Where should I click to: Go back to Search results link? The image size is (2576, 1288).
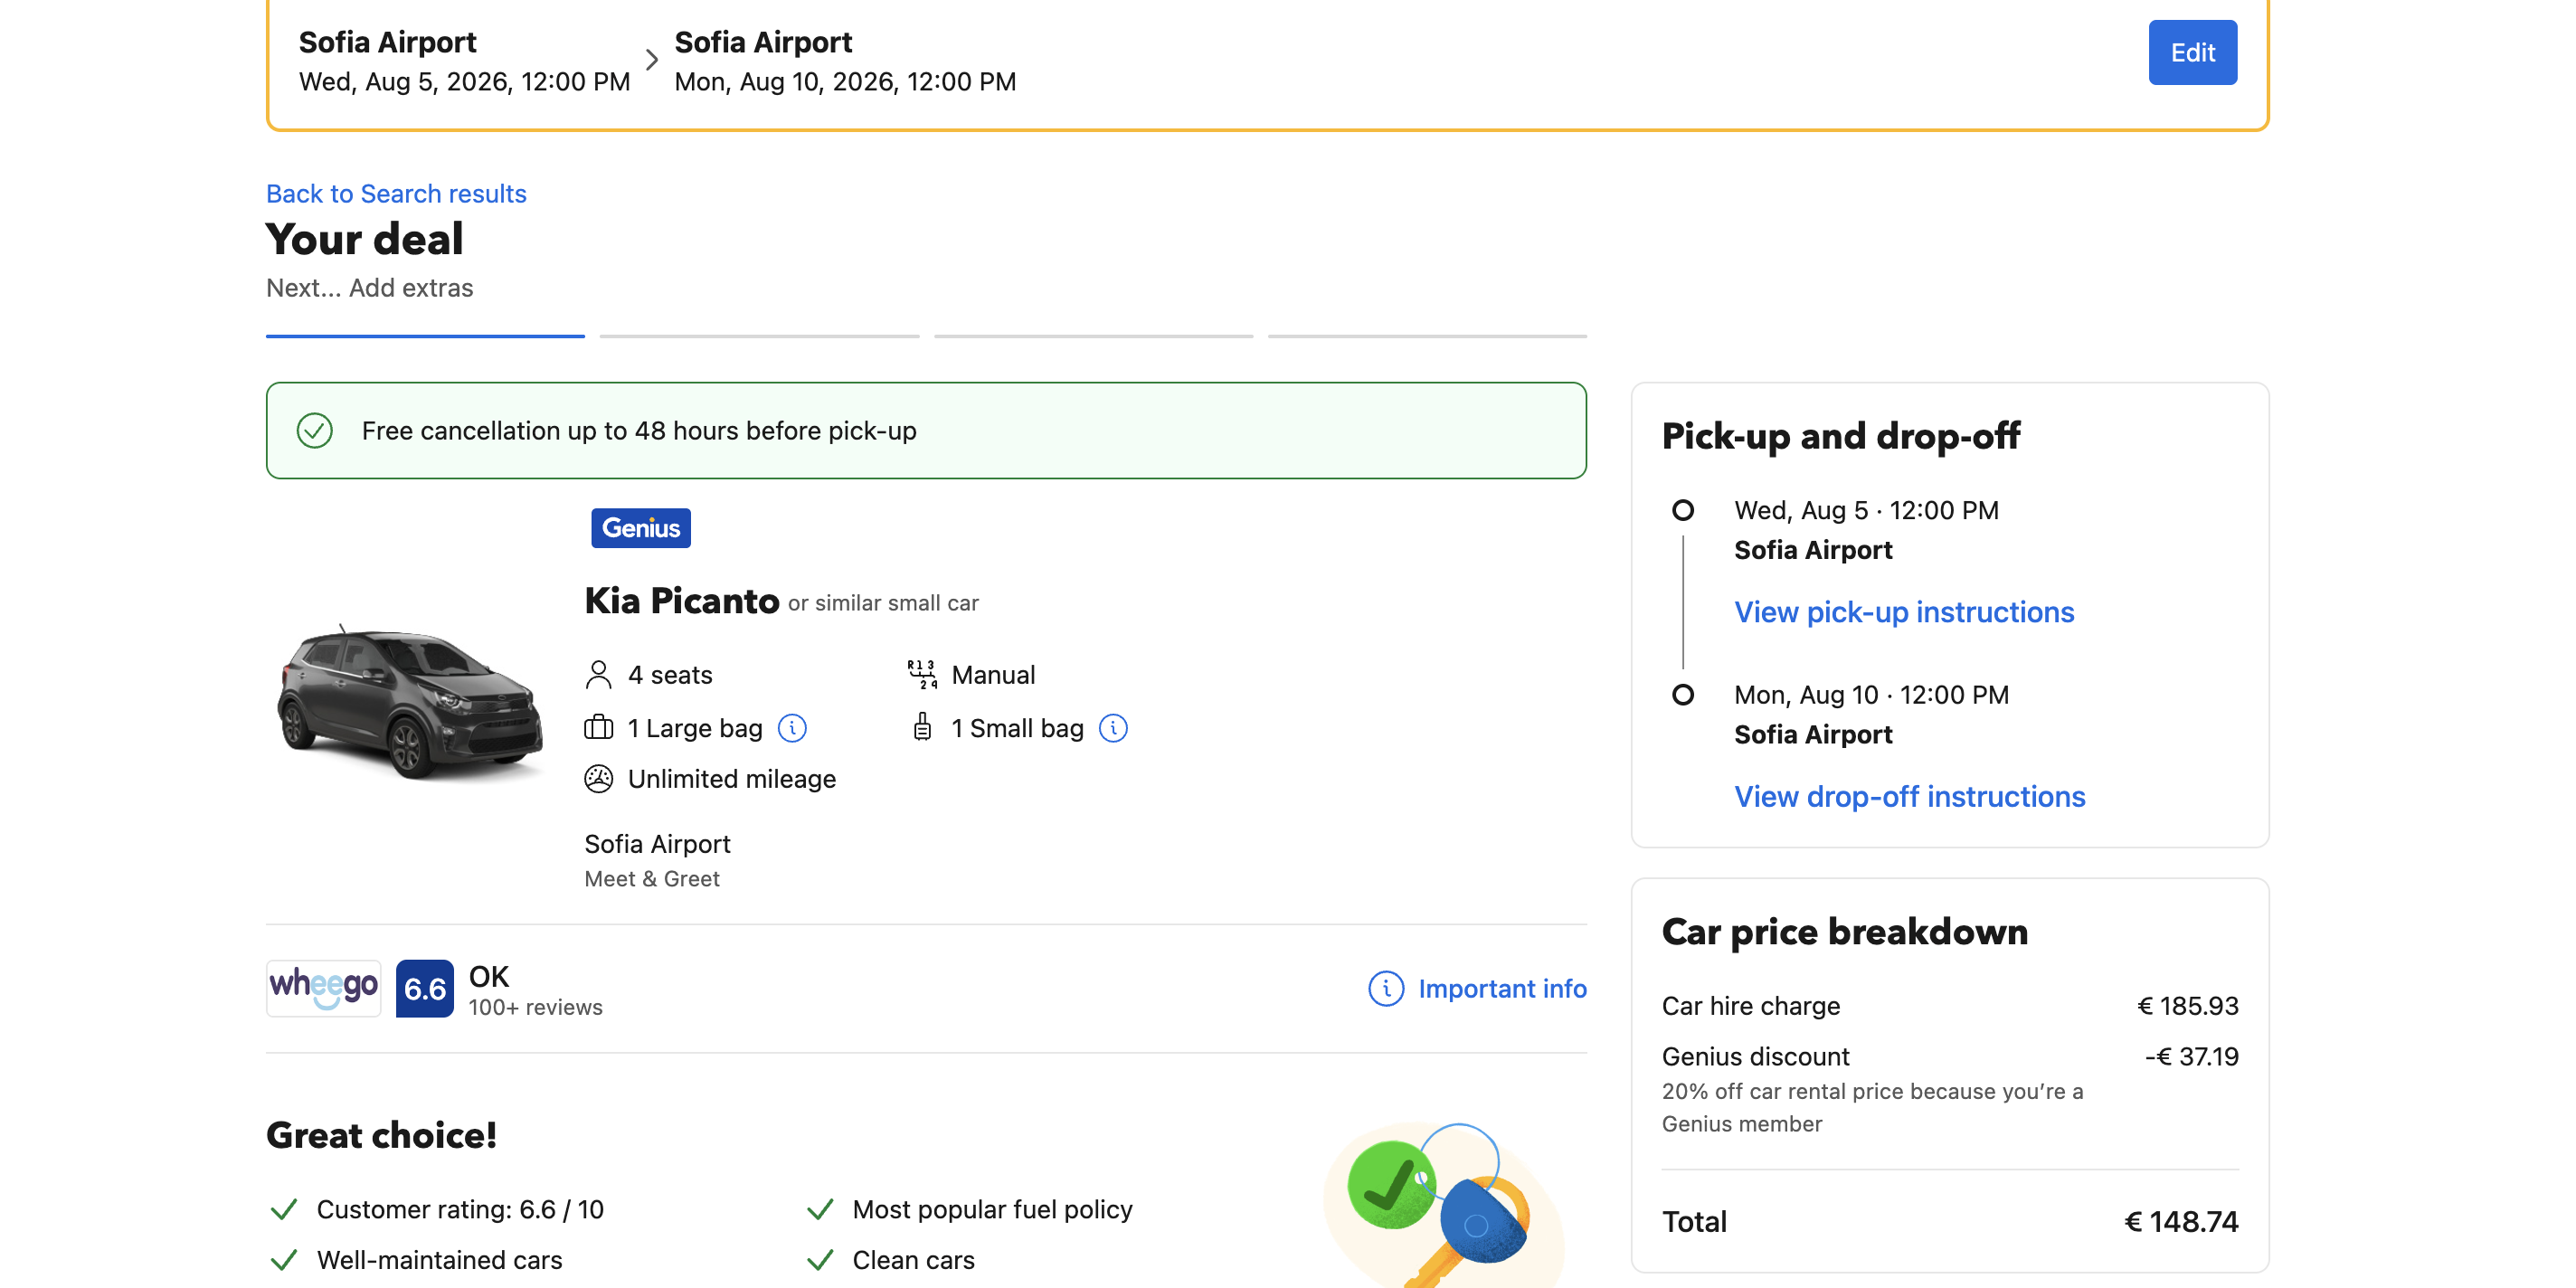396,193
